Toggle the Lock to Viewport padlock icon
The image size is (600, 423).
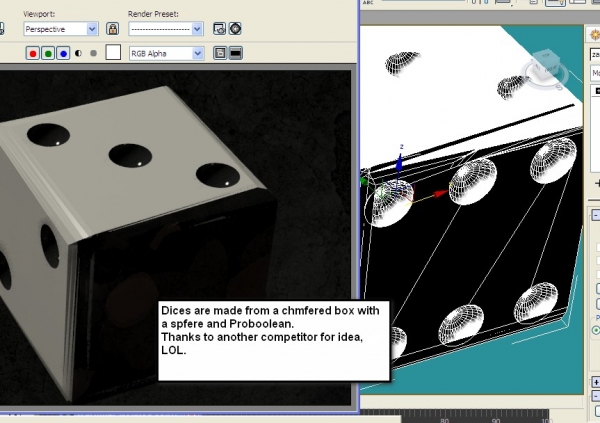(112, 29)
